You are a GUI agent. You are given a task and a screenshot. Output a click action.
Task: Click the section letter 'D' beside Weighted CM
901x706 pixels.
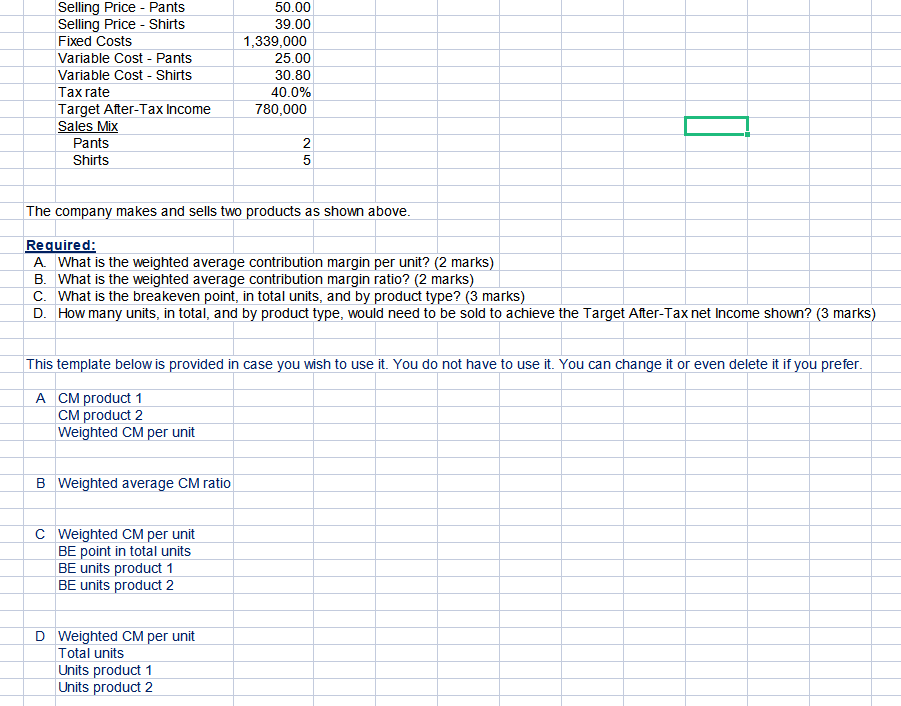[x=40, y=636]
